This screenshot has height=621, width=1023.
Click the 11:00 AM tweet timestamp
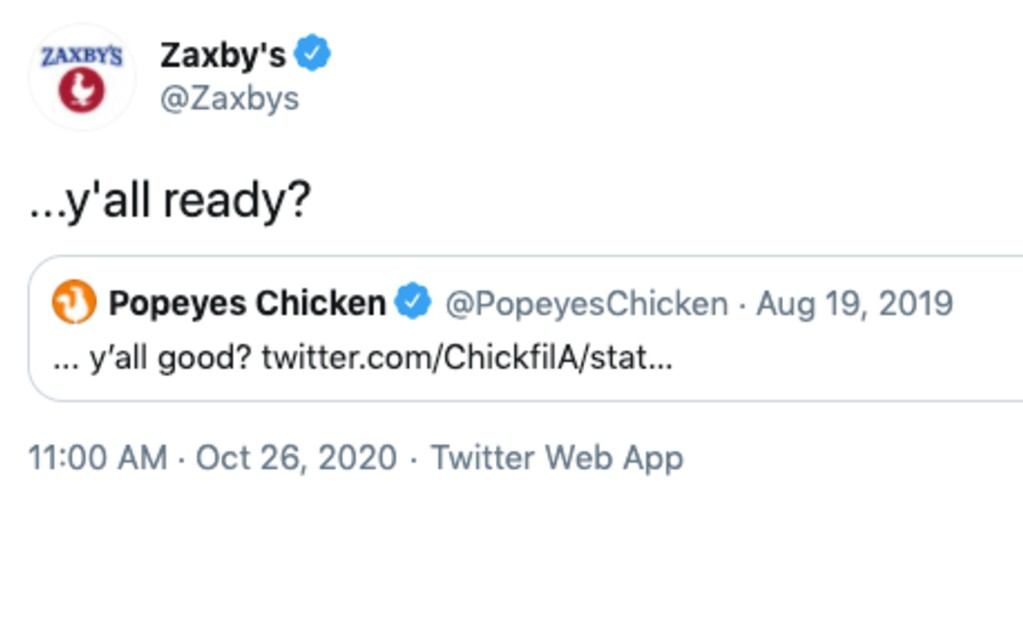[97, 457]
